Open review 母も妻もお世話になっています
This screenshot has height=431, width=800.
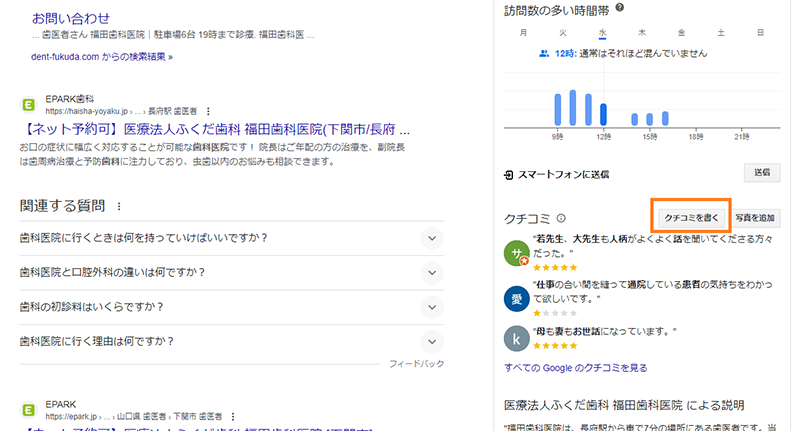pyautogui.click(x=605, y=332)
